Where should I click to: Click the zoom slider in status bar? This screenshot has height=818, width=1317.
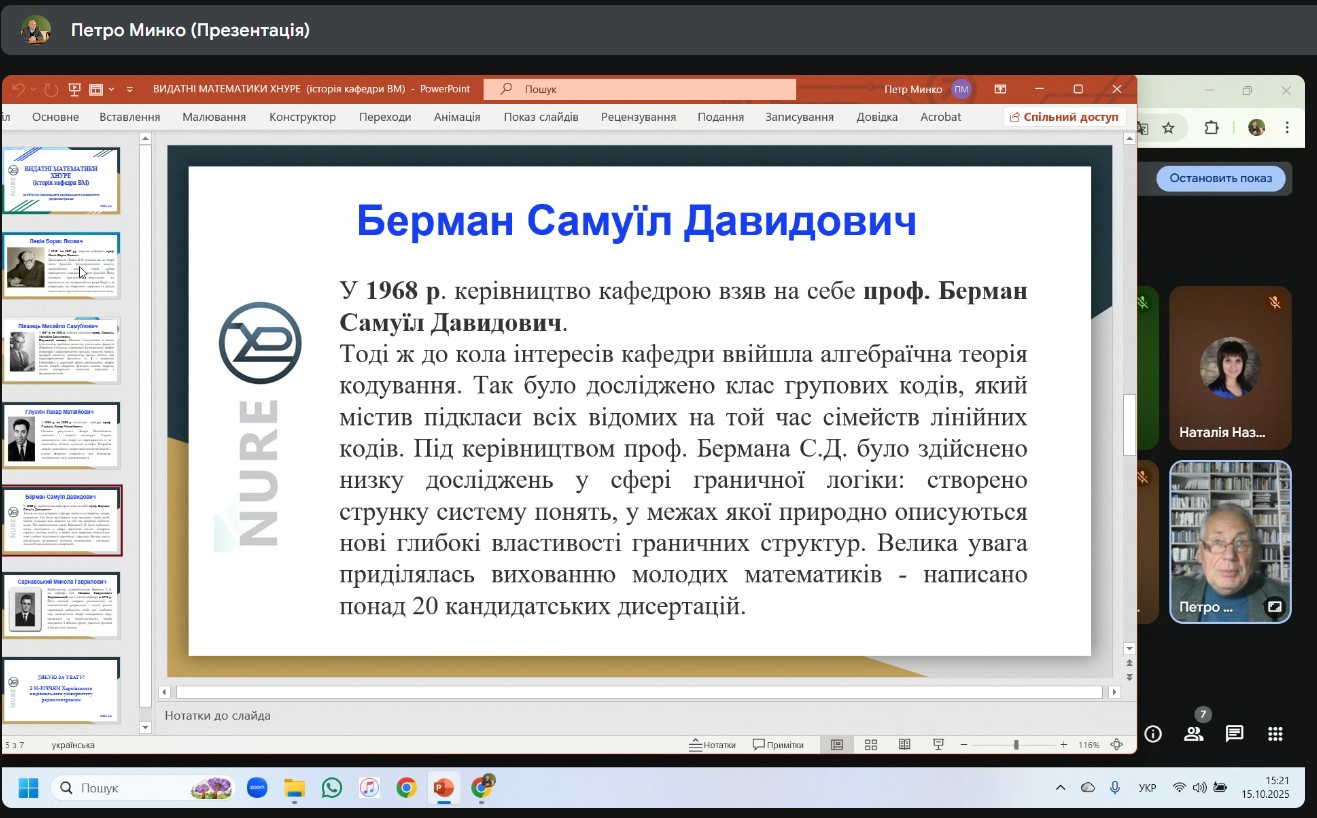(1014, 745)
